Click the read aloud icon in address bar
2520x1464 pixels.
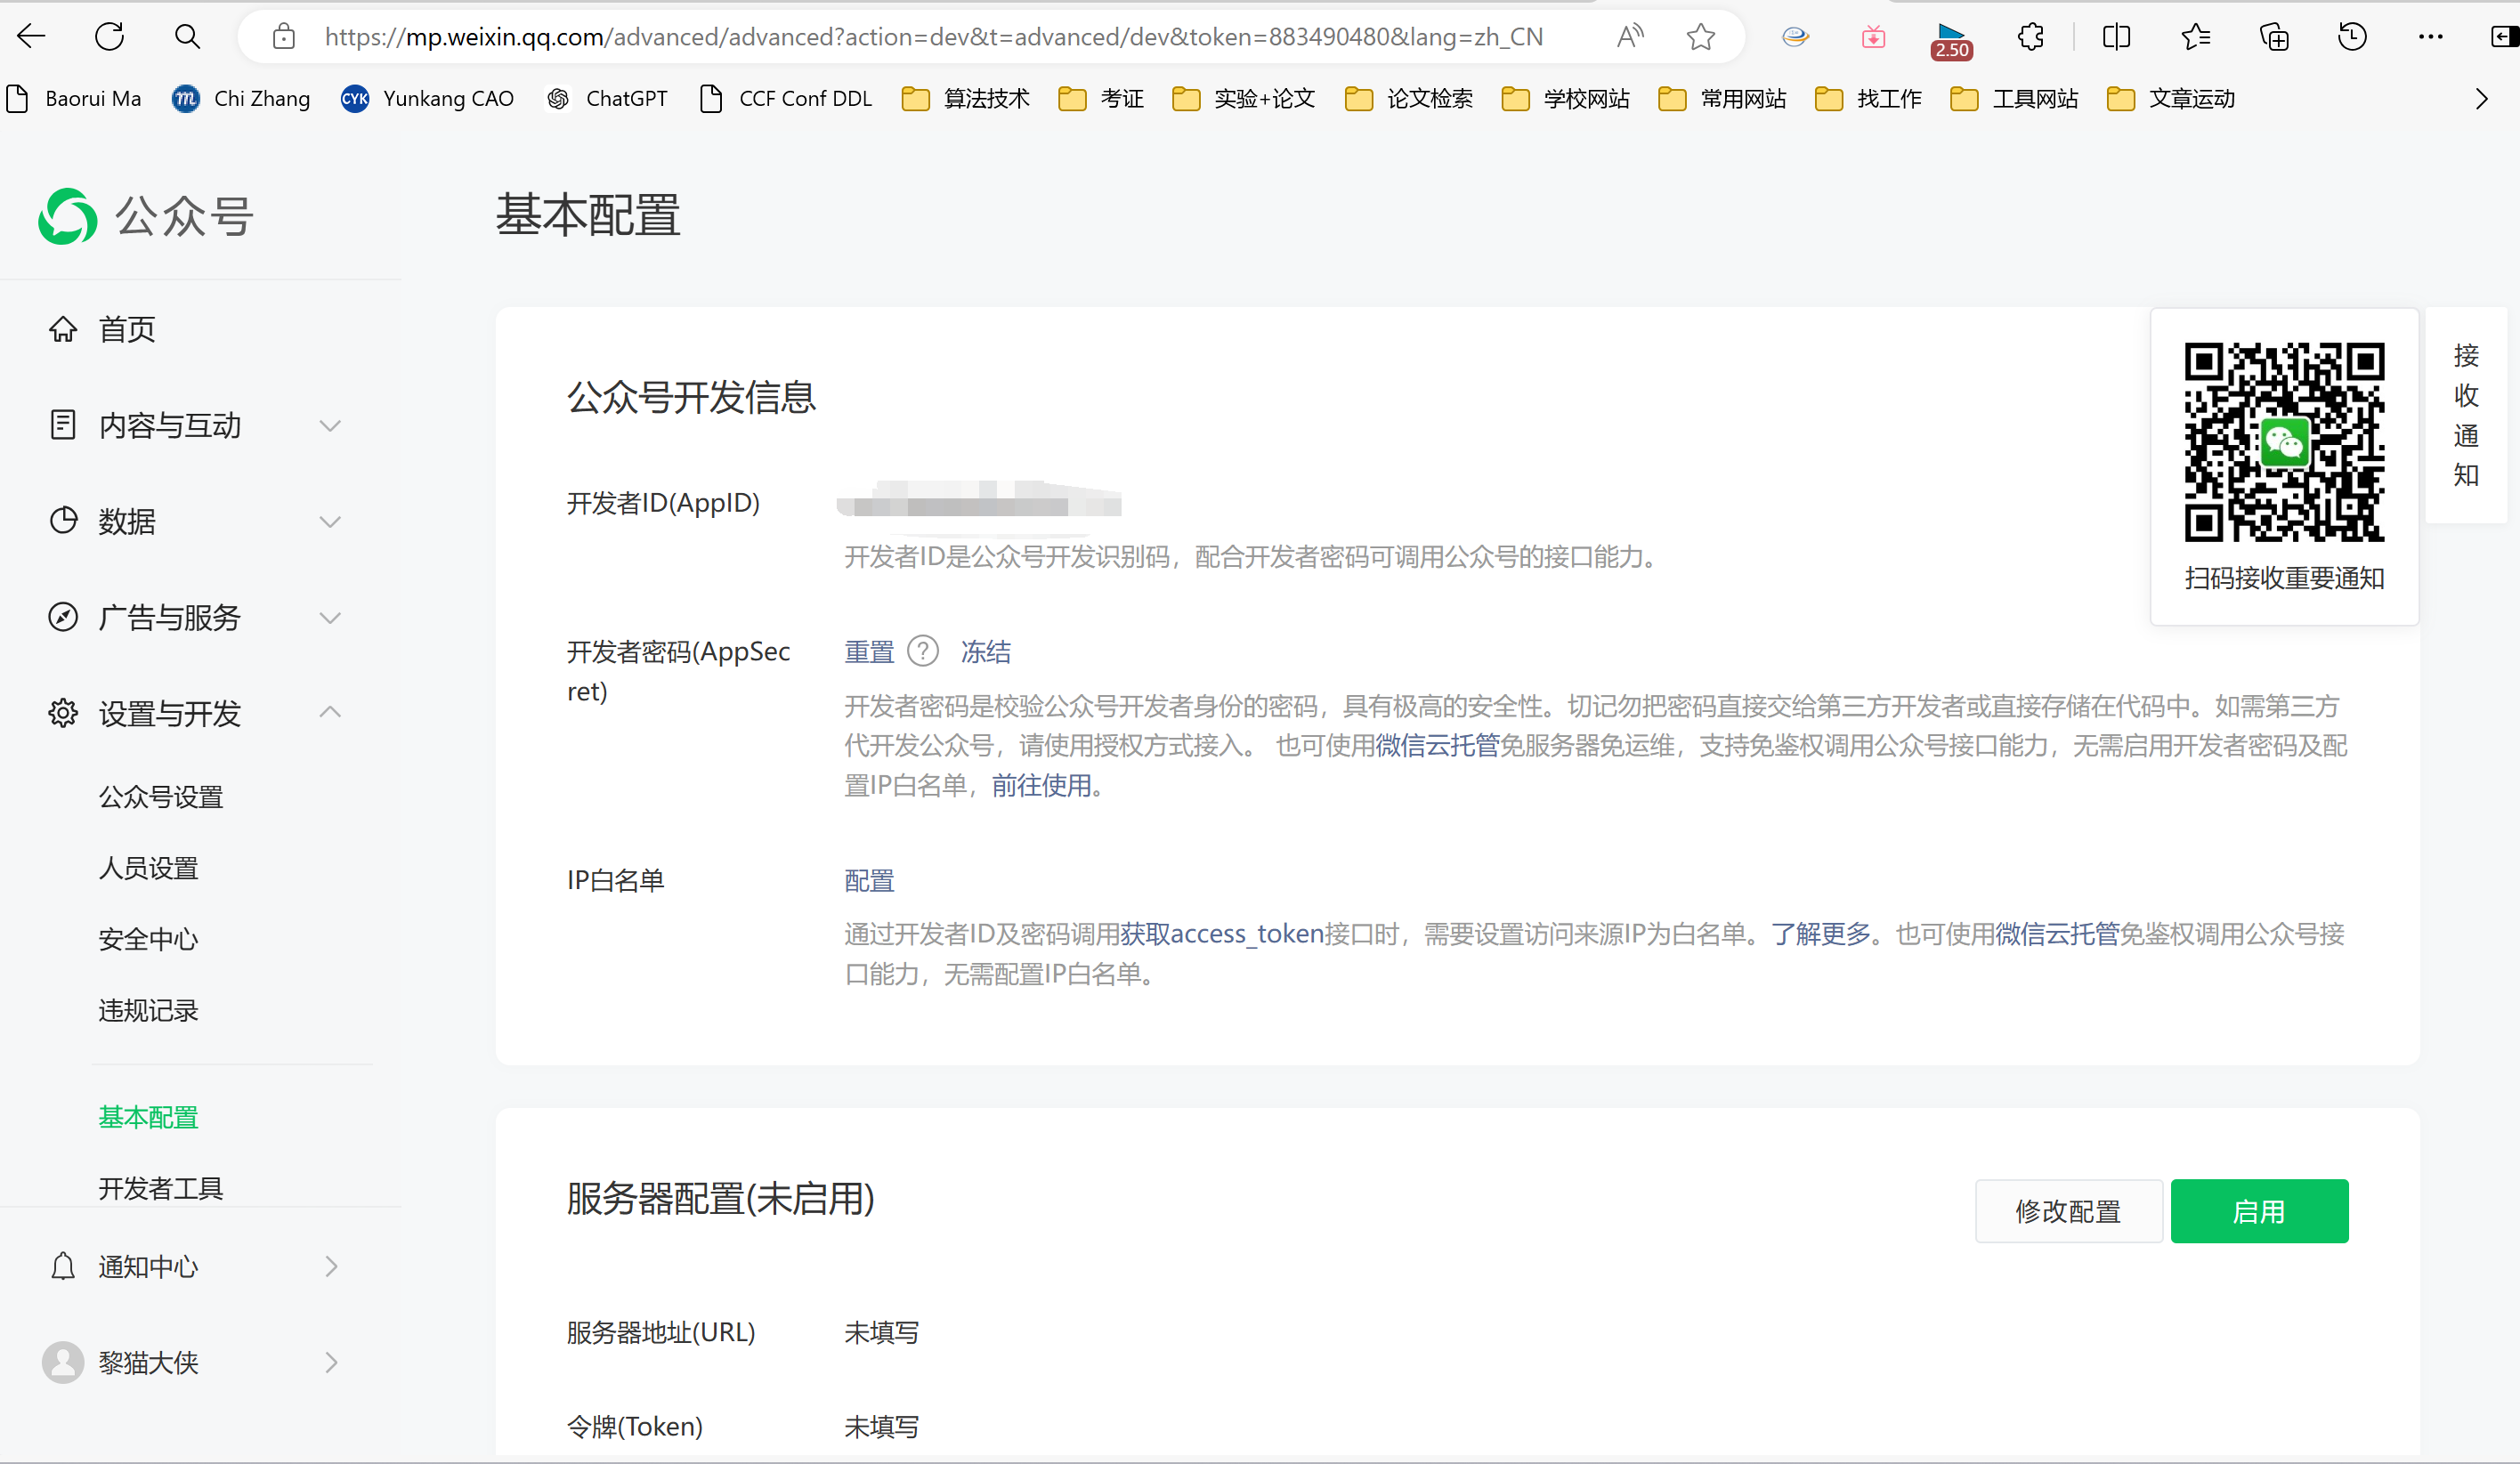point(1630,37)
